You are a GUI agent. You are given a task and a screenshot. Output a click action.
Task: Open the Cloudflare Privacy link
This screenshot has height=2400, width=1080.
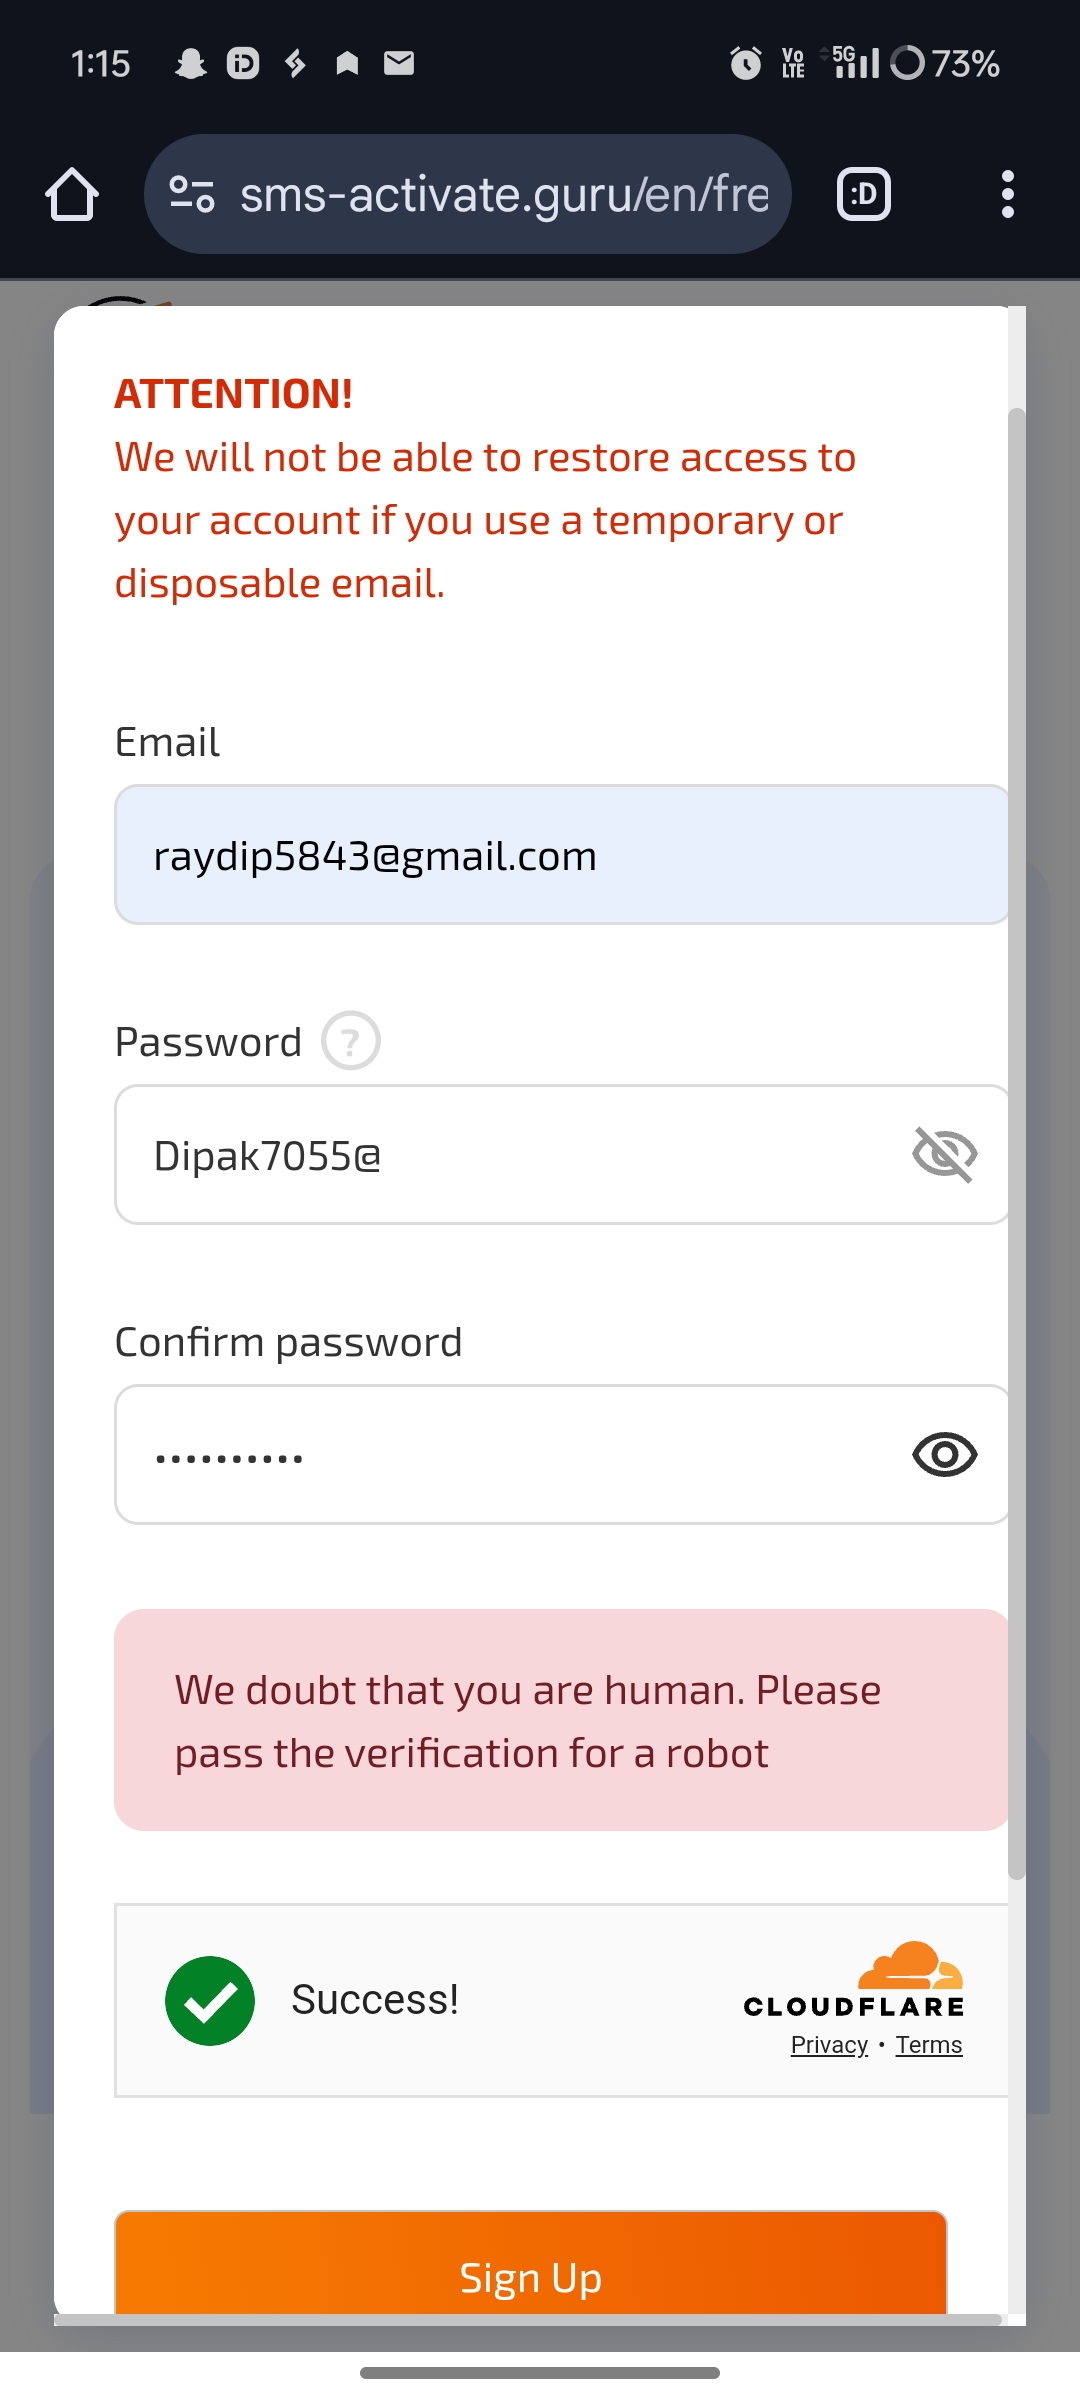pyautogui.click(x=829, y=2045)
